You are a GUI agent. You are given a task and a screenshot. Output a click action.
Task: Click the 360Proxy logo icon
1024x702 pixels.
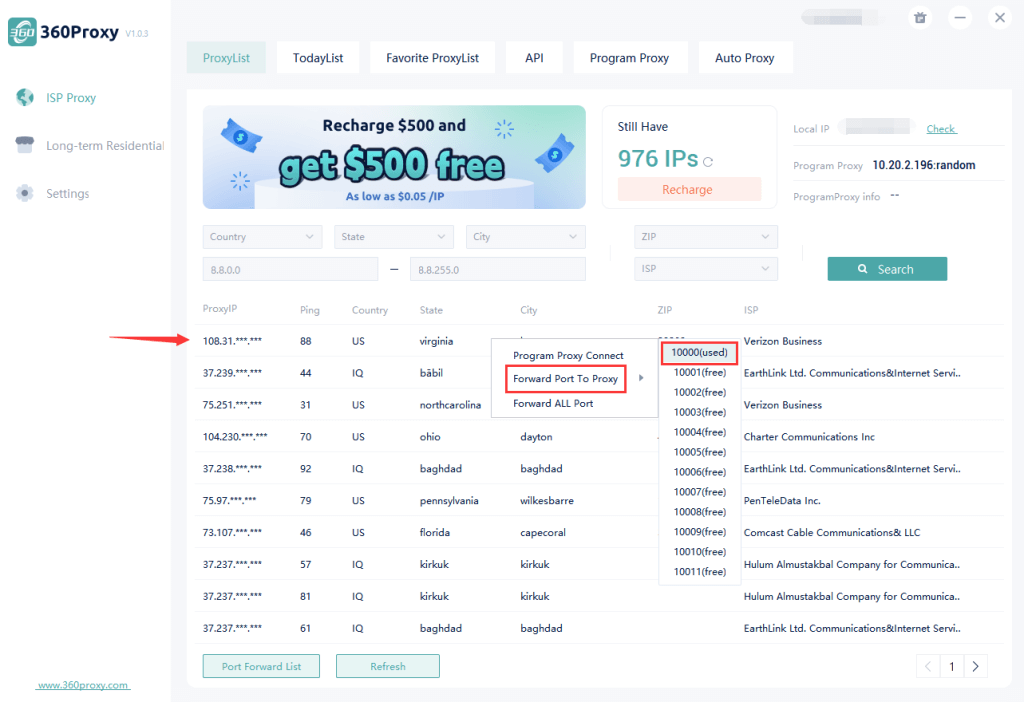(22, 31)
